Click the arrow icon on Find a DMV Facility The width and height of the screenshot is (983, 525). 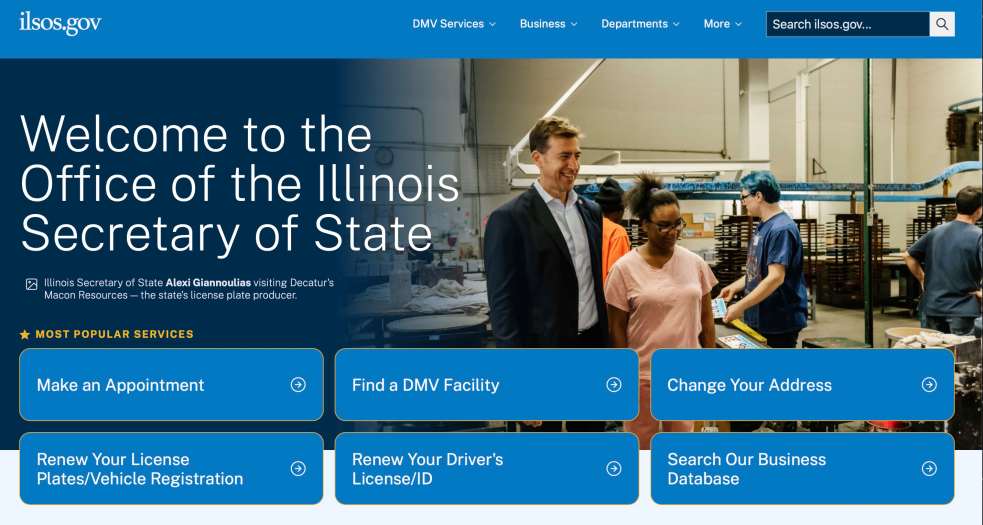614,384
